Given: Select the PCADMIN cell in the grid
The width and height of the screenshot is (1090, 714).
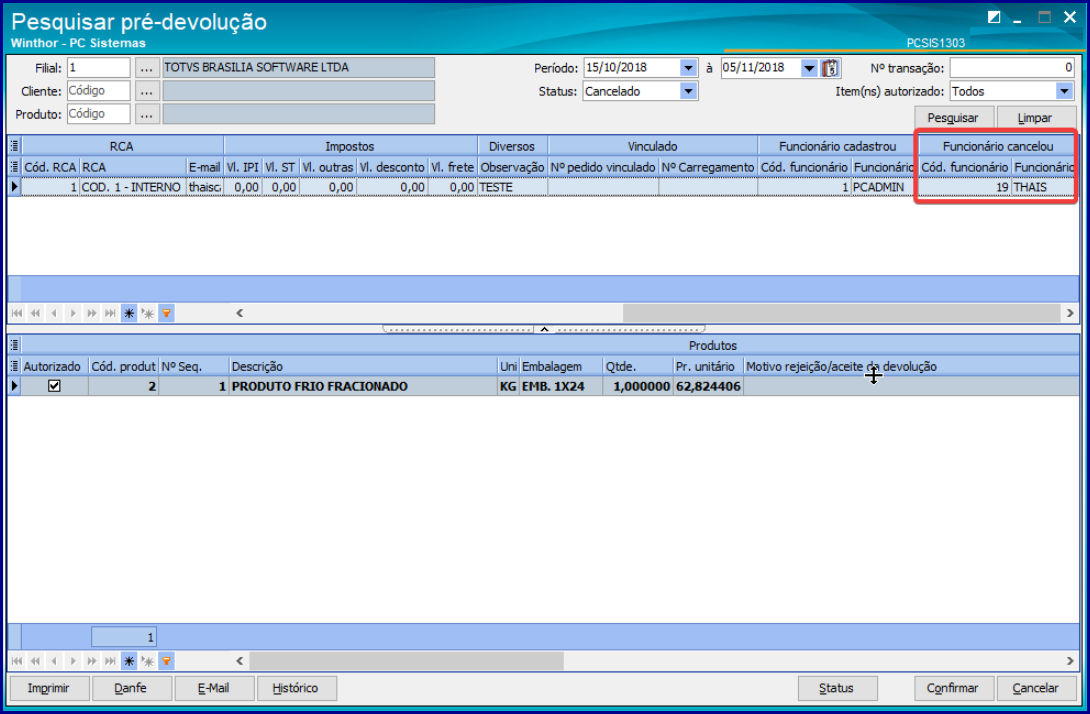Looking at the screenshot, I should point(882,187).
